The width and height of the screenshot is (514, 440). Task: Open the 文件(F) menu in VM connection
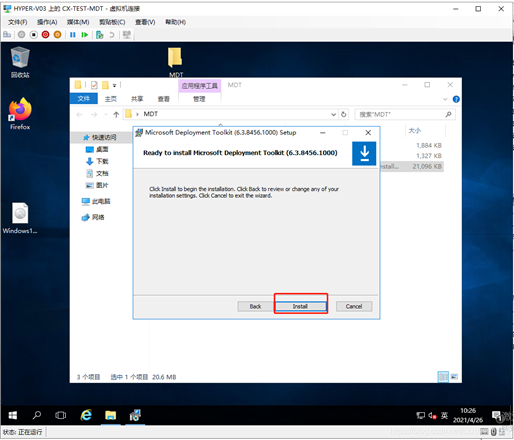18,22
